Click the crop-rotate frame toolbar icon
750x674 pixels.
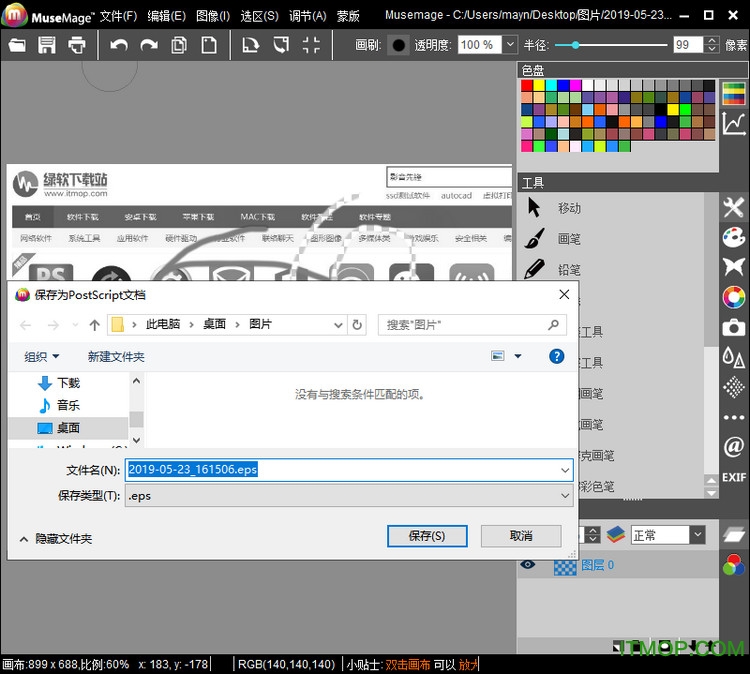[281, 45]
